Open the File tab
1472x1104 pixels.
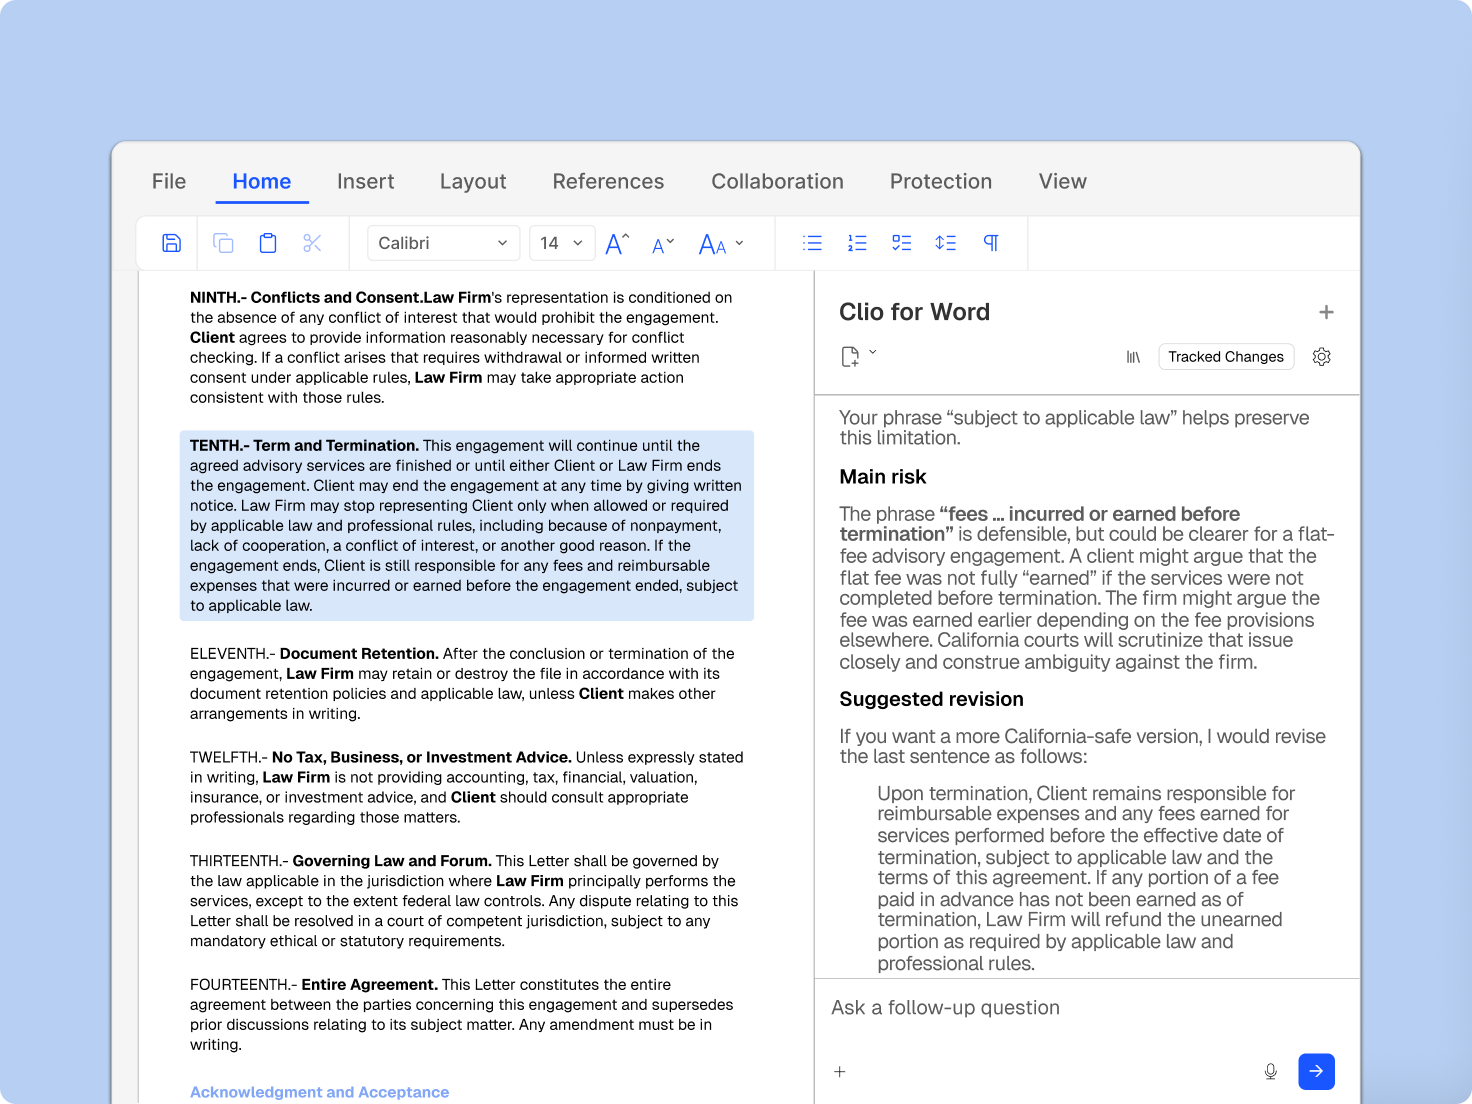click(169, 181)
